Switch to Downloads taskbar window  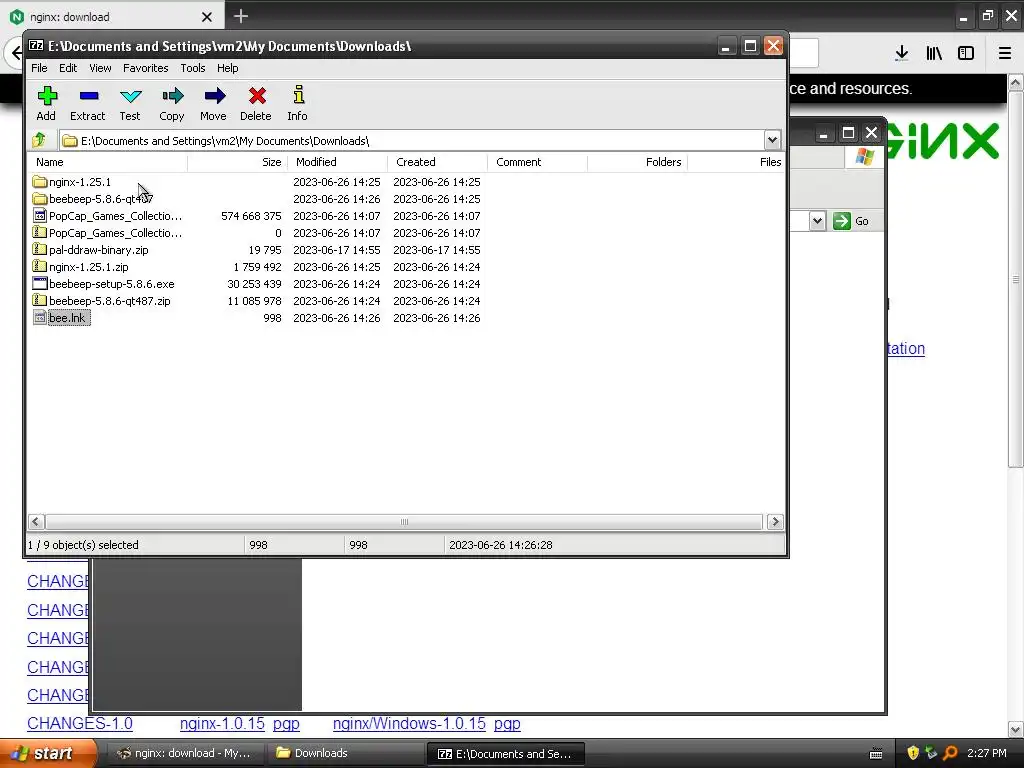(x=345, y=754)
